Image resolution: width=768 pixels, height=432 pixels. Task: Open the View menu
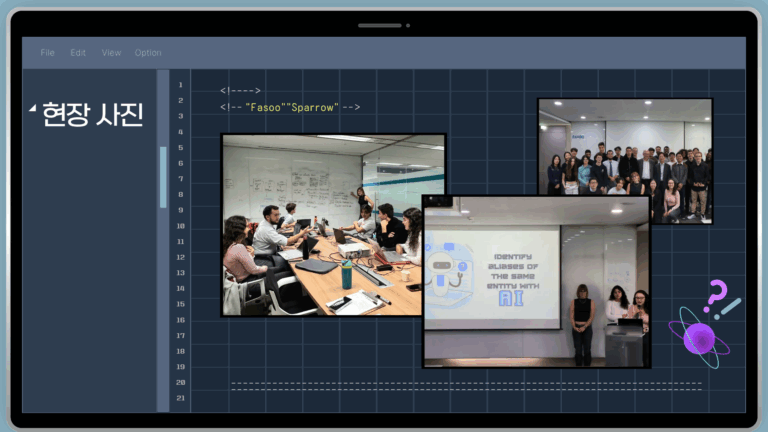point(111,53)
